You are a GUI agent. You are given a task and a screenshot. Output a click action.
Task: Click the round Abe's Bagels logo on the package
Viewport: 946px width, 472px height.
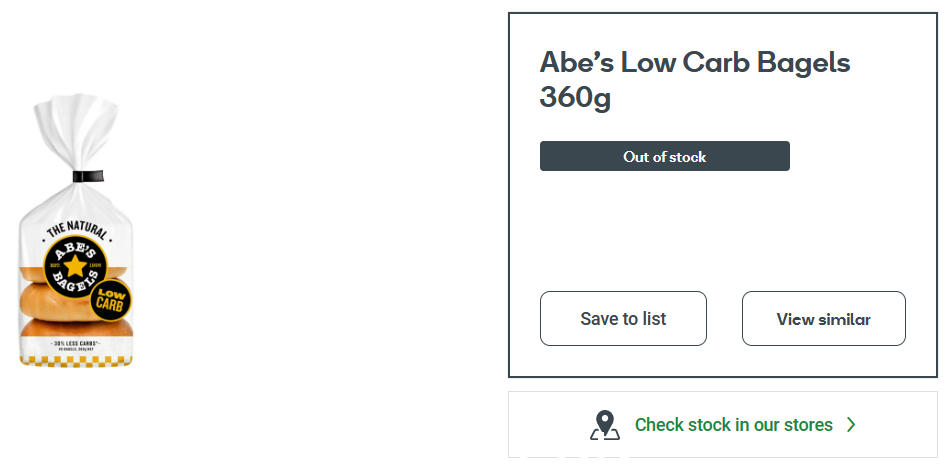pyautogui.click(x=75, y=266)
